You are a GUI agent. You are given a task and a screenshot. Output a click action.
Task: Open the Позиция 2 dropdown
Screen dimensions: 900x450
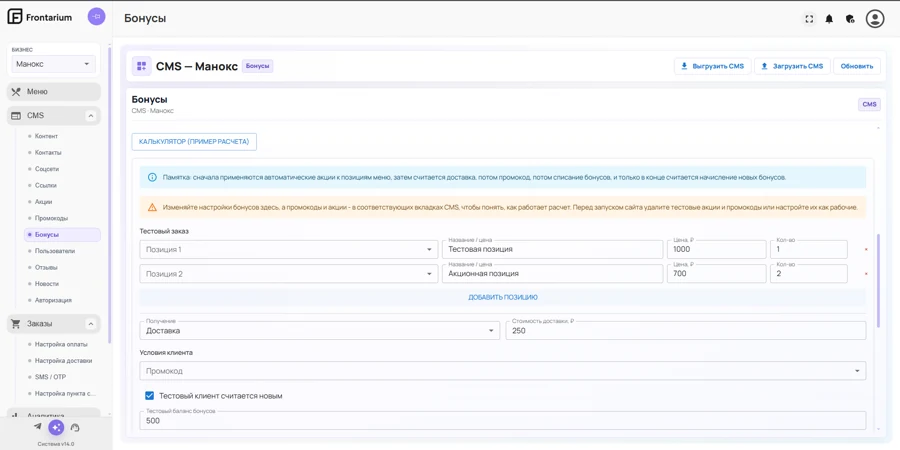289,274
